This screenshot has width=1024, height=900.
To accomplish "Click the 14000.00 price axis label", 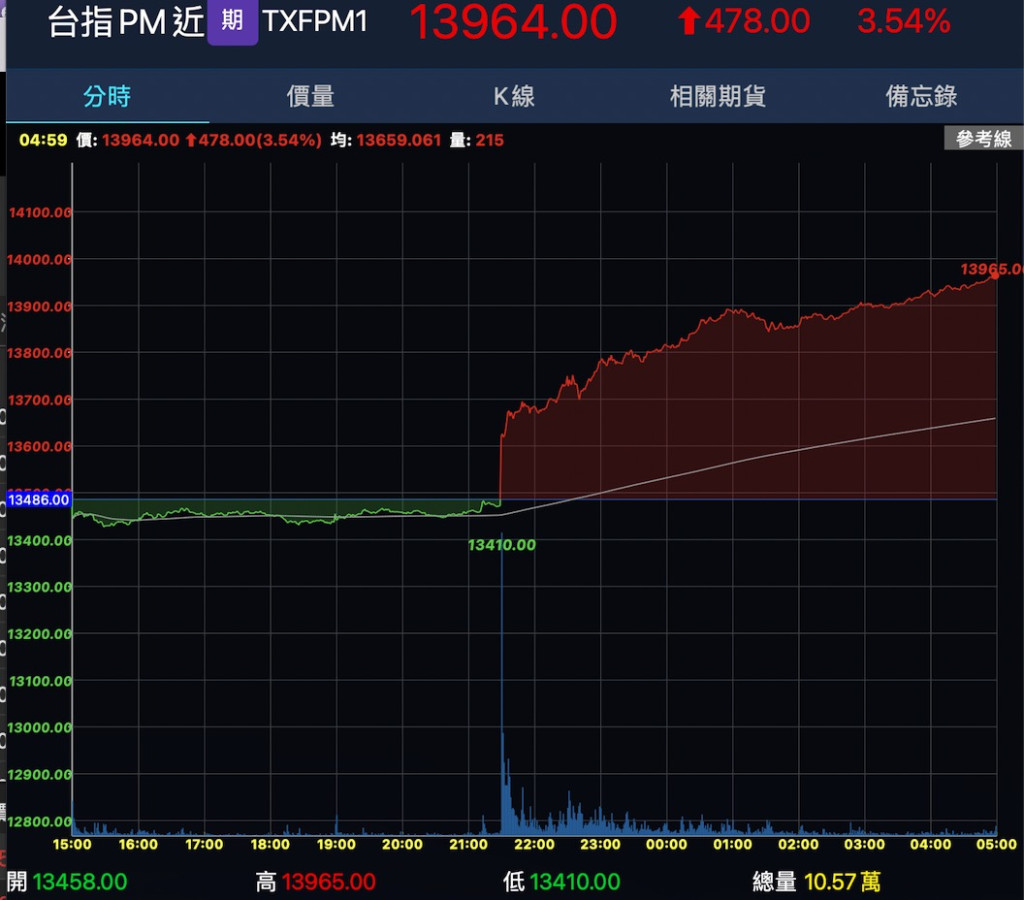I will 40,259.
